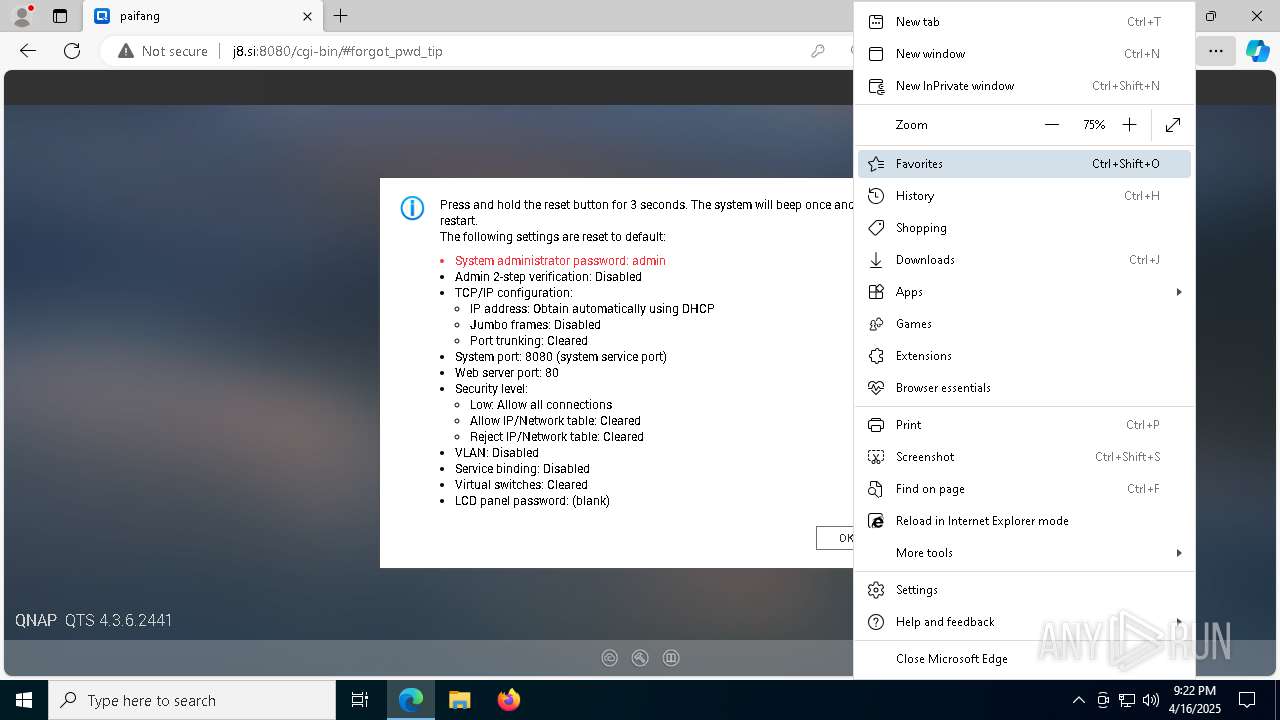This screenshot has height=720, width=1280.
Task: Click the network tray icon
Action: pos(1127,700)
